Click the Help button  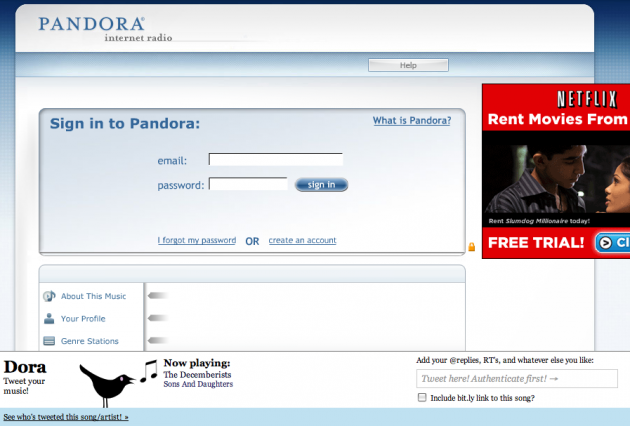pos(408,65)
